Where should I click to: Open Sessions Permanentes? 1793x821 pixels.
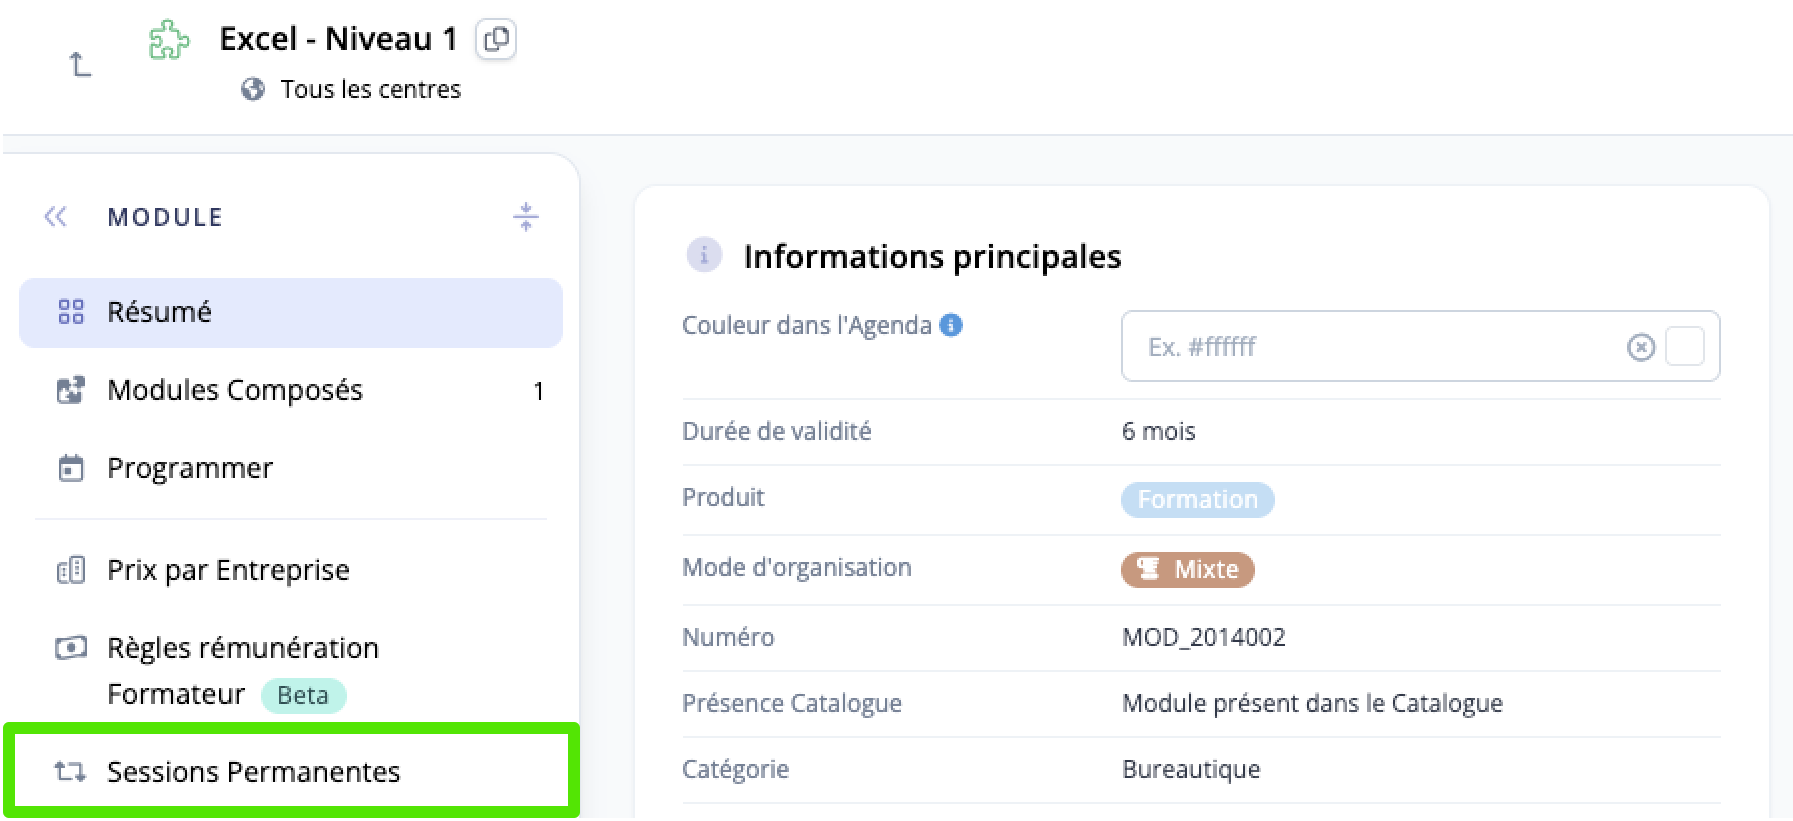point(291,771)
